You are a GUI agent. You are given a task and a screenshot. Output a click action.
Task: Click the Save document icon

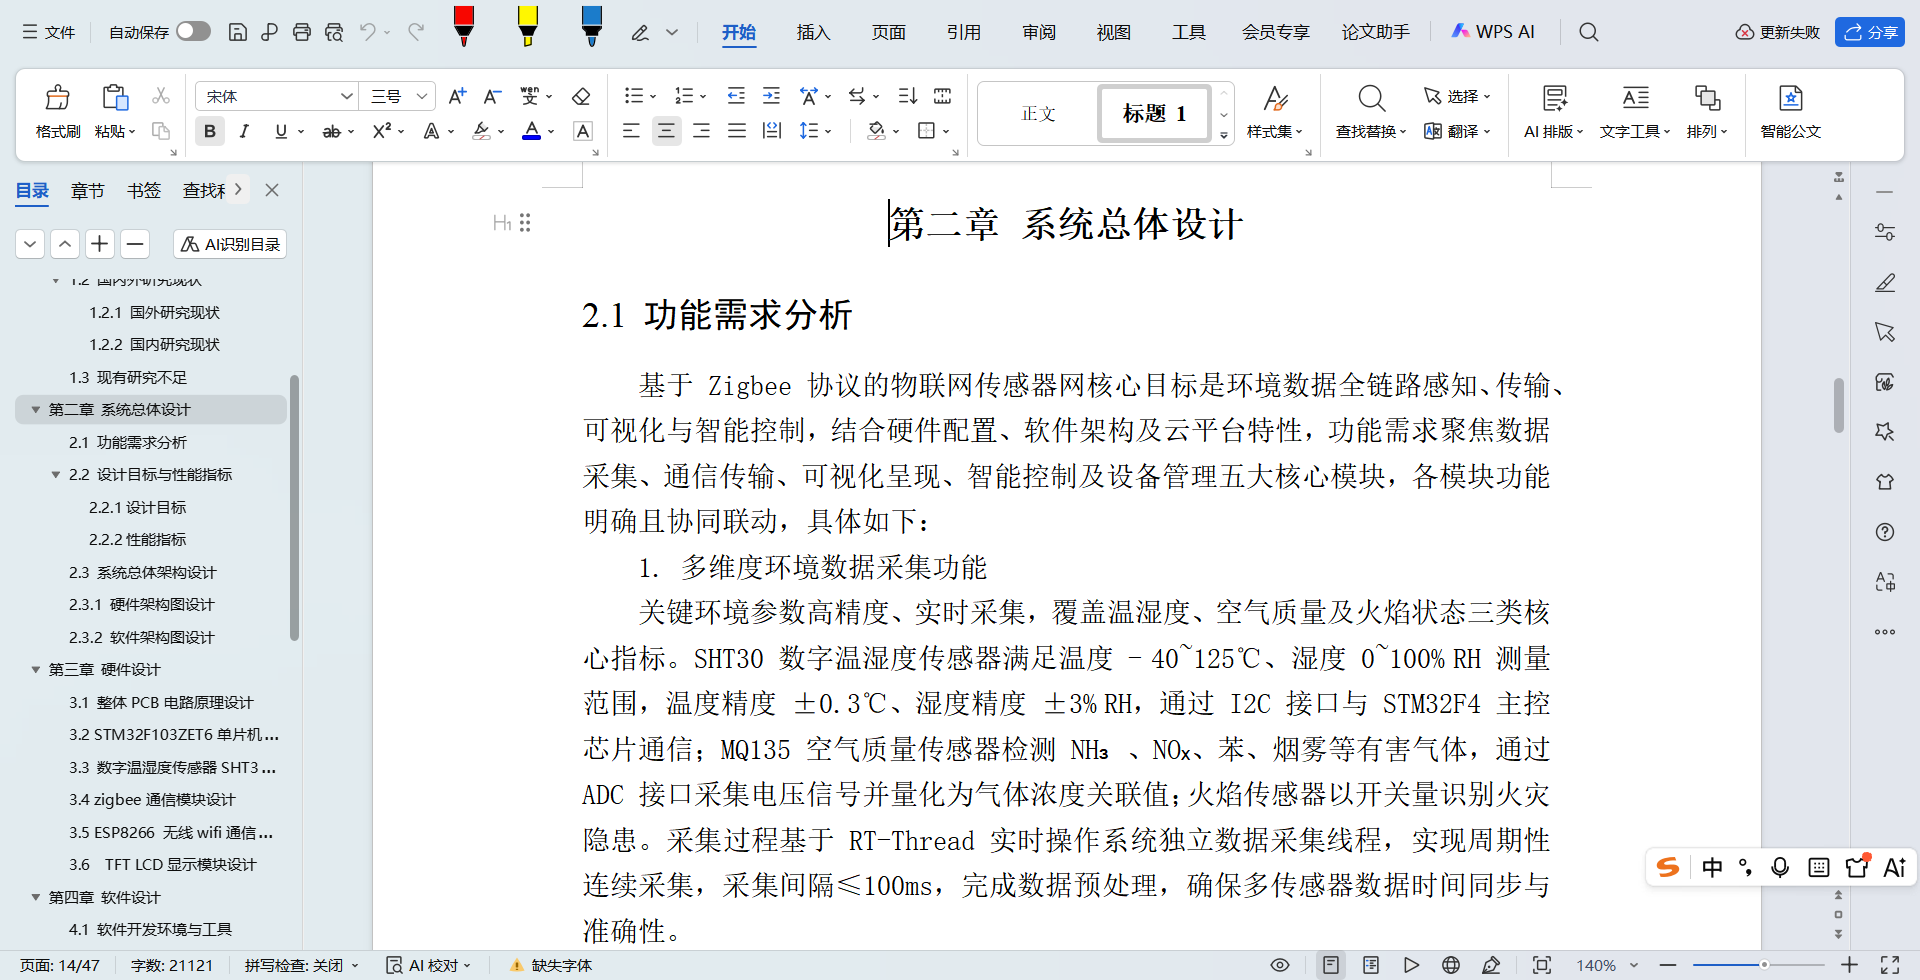238,32
